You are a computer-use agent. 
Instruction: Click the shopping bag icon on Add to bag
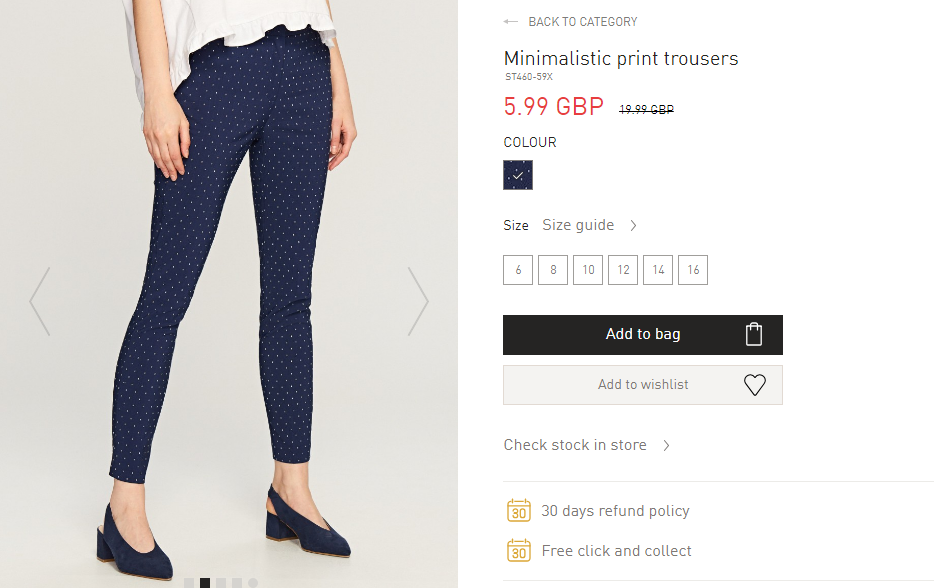(x=754, y=334)
